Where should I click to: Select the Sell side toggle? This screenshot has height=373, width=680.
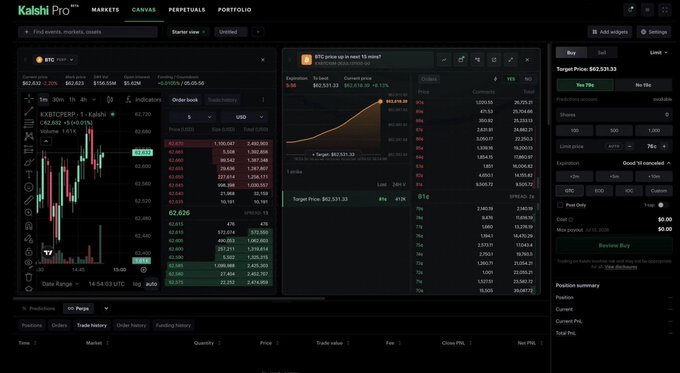[x=602, y=52]
